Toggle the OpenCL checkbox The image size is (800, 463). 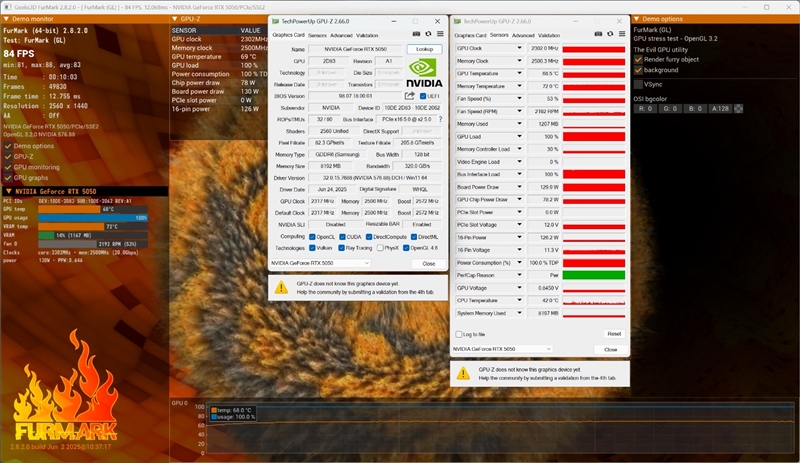pyautogui.click(x=312, y=237)
